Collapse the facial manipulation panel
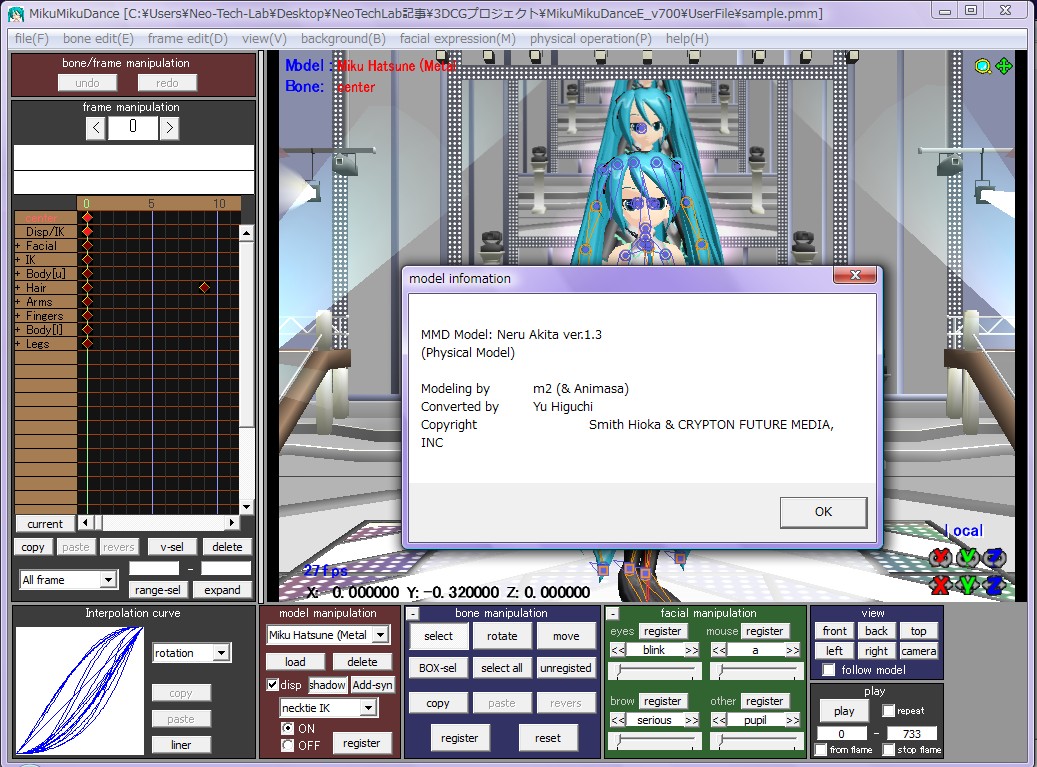Viewport: 1037px width, 767px height. point(612,614)
